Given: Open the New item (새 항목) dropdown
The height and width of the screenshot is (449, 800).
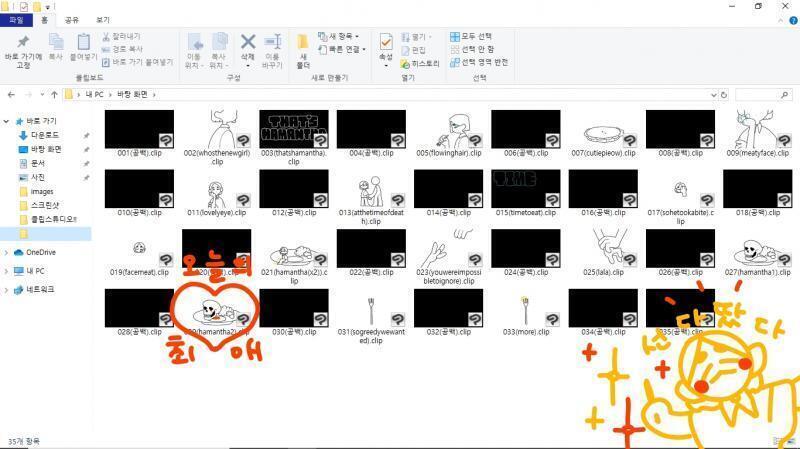Looking at the screenshot, I should [x=338, y=36].
